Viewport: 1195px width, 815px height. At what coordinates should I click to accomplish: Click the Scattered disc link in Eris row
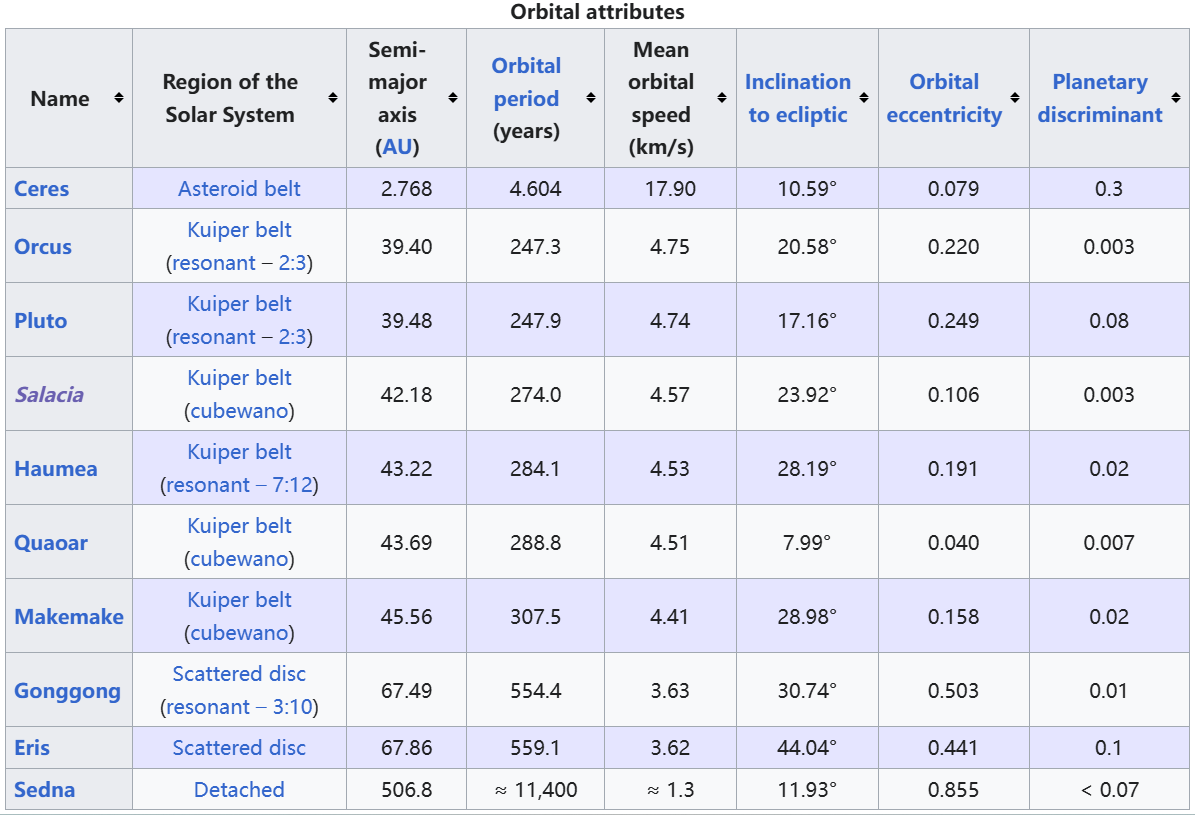coord(239,748)
